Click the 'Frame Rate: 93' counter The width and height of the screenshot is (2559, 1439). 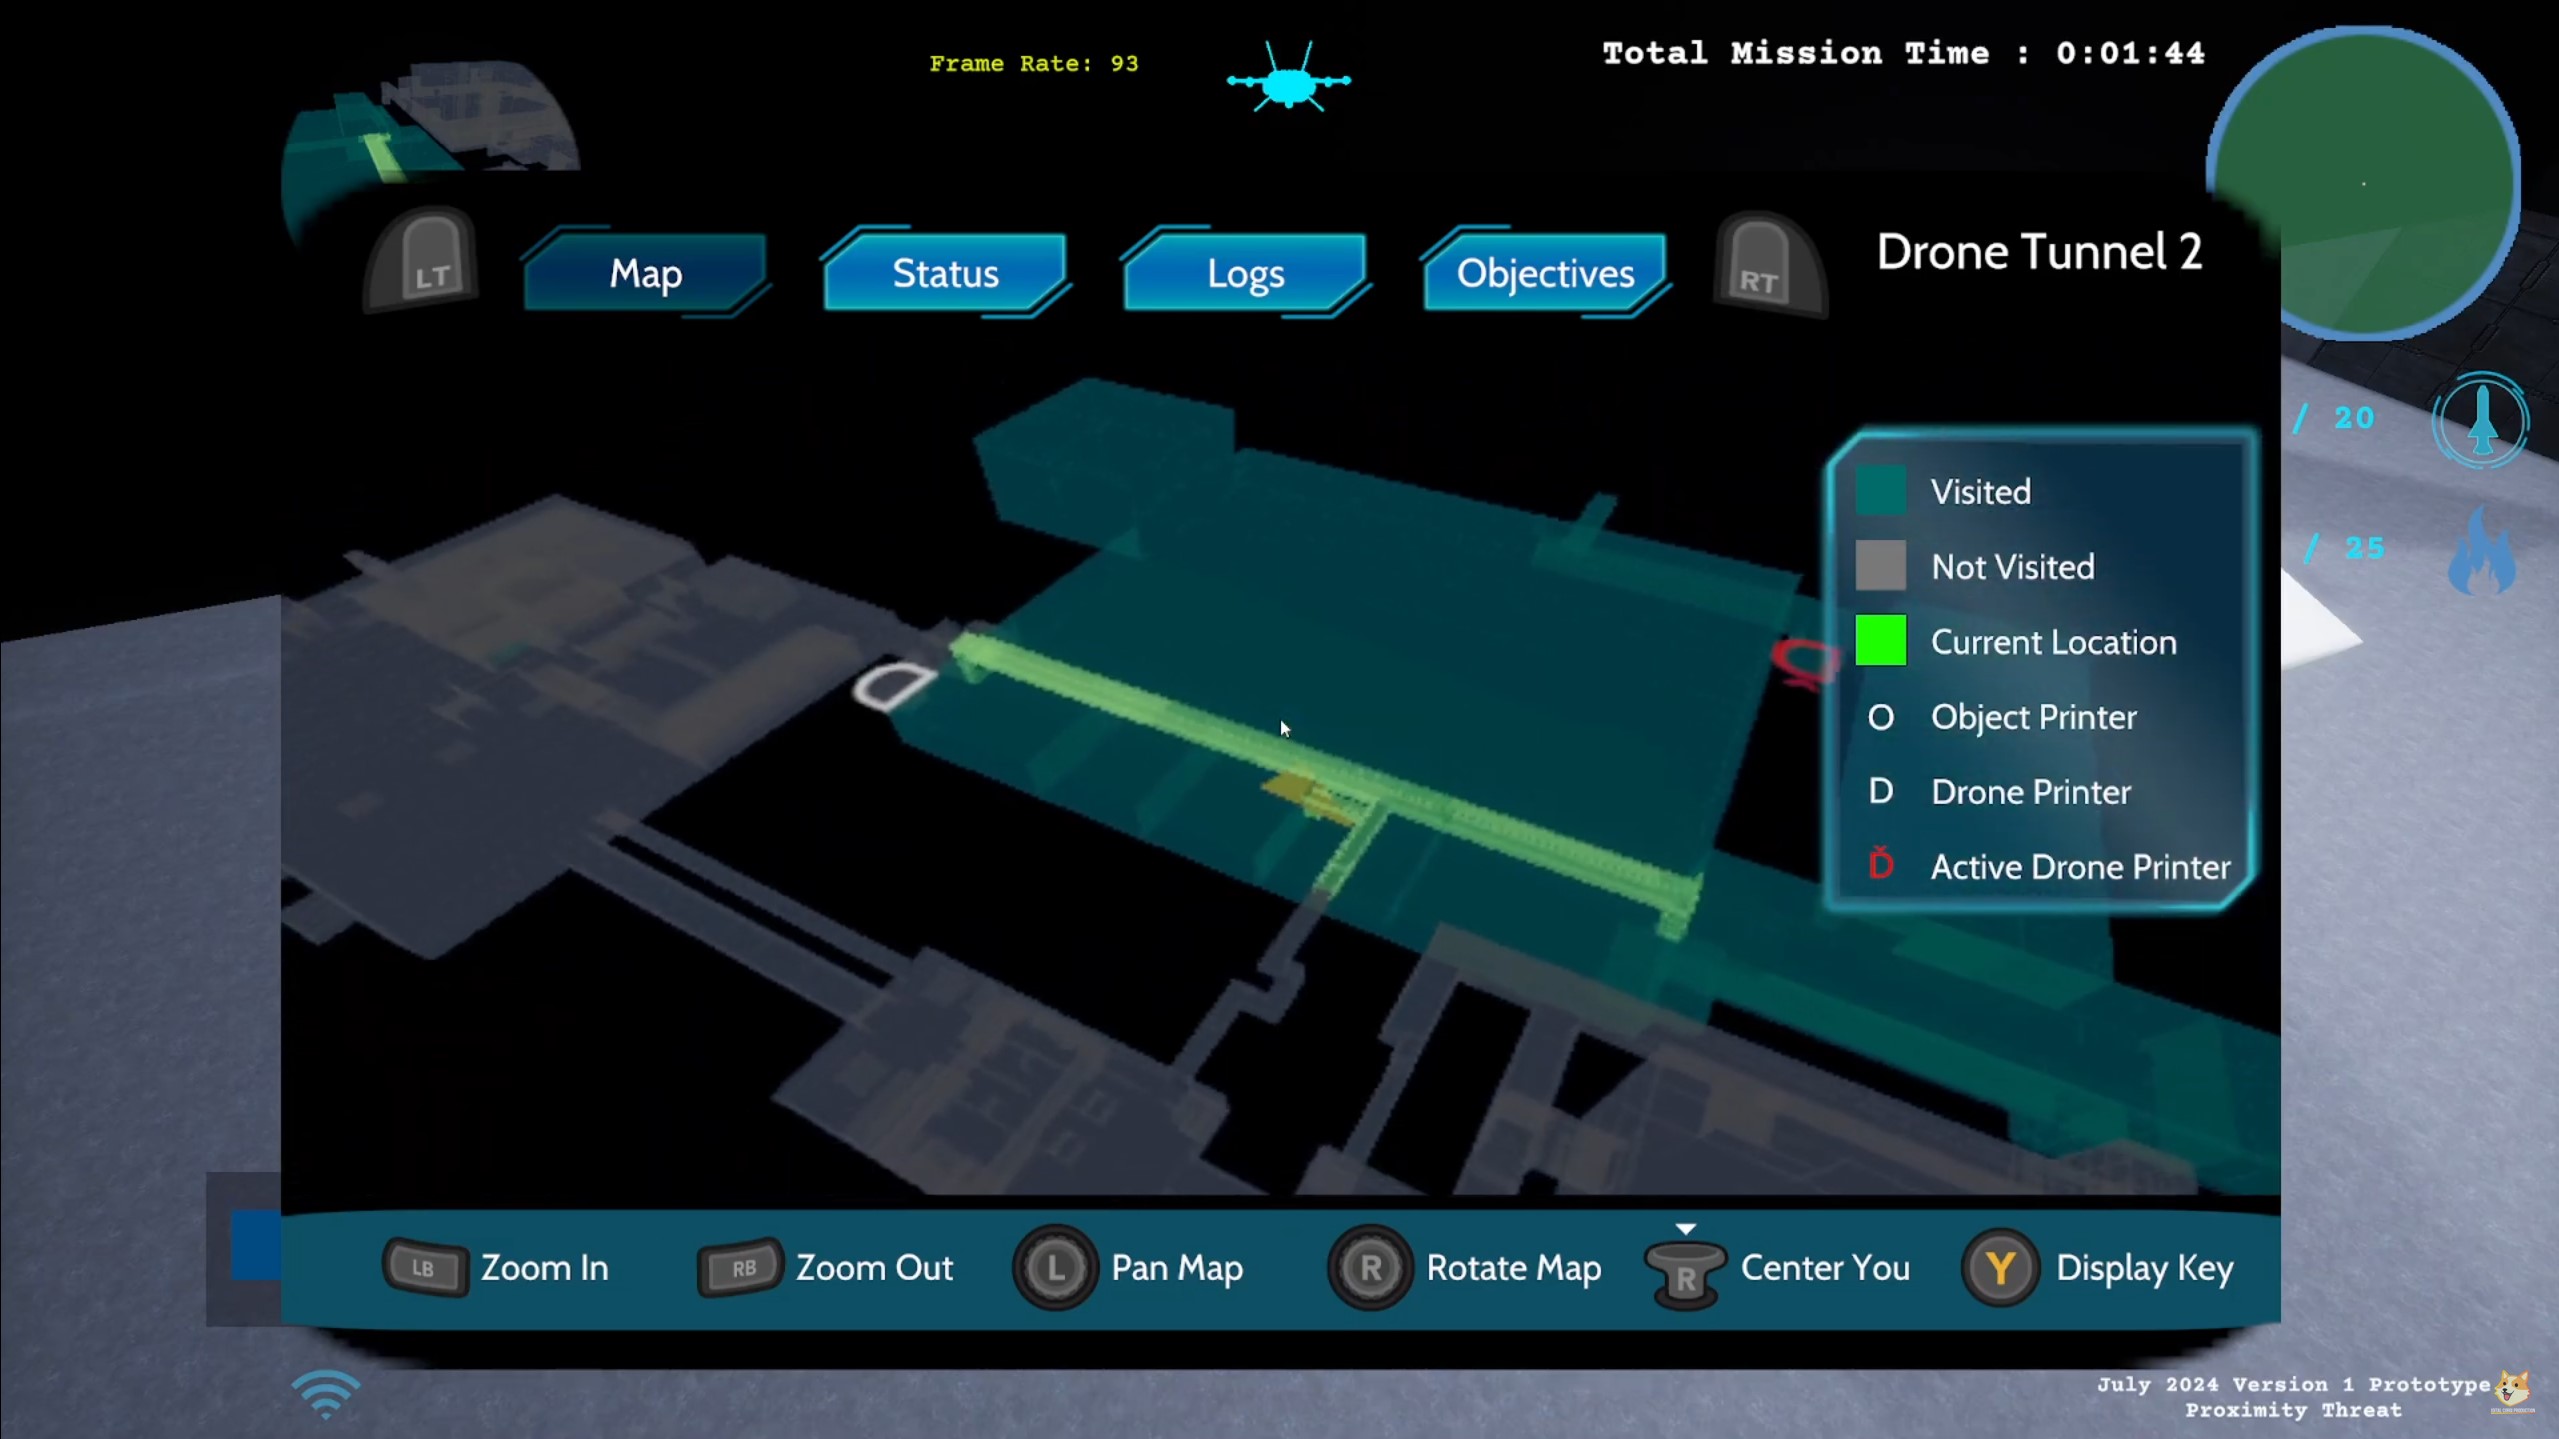[1034, 63]
